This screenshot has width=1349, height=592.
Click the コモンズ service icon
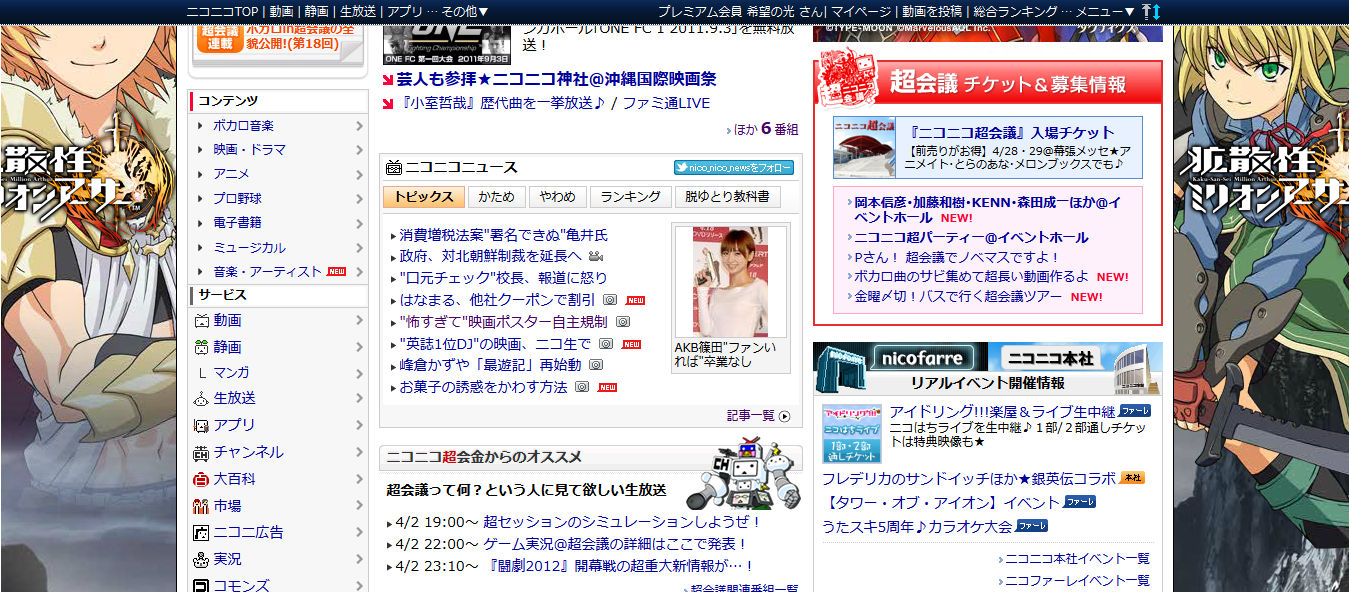click(201, 585)
